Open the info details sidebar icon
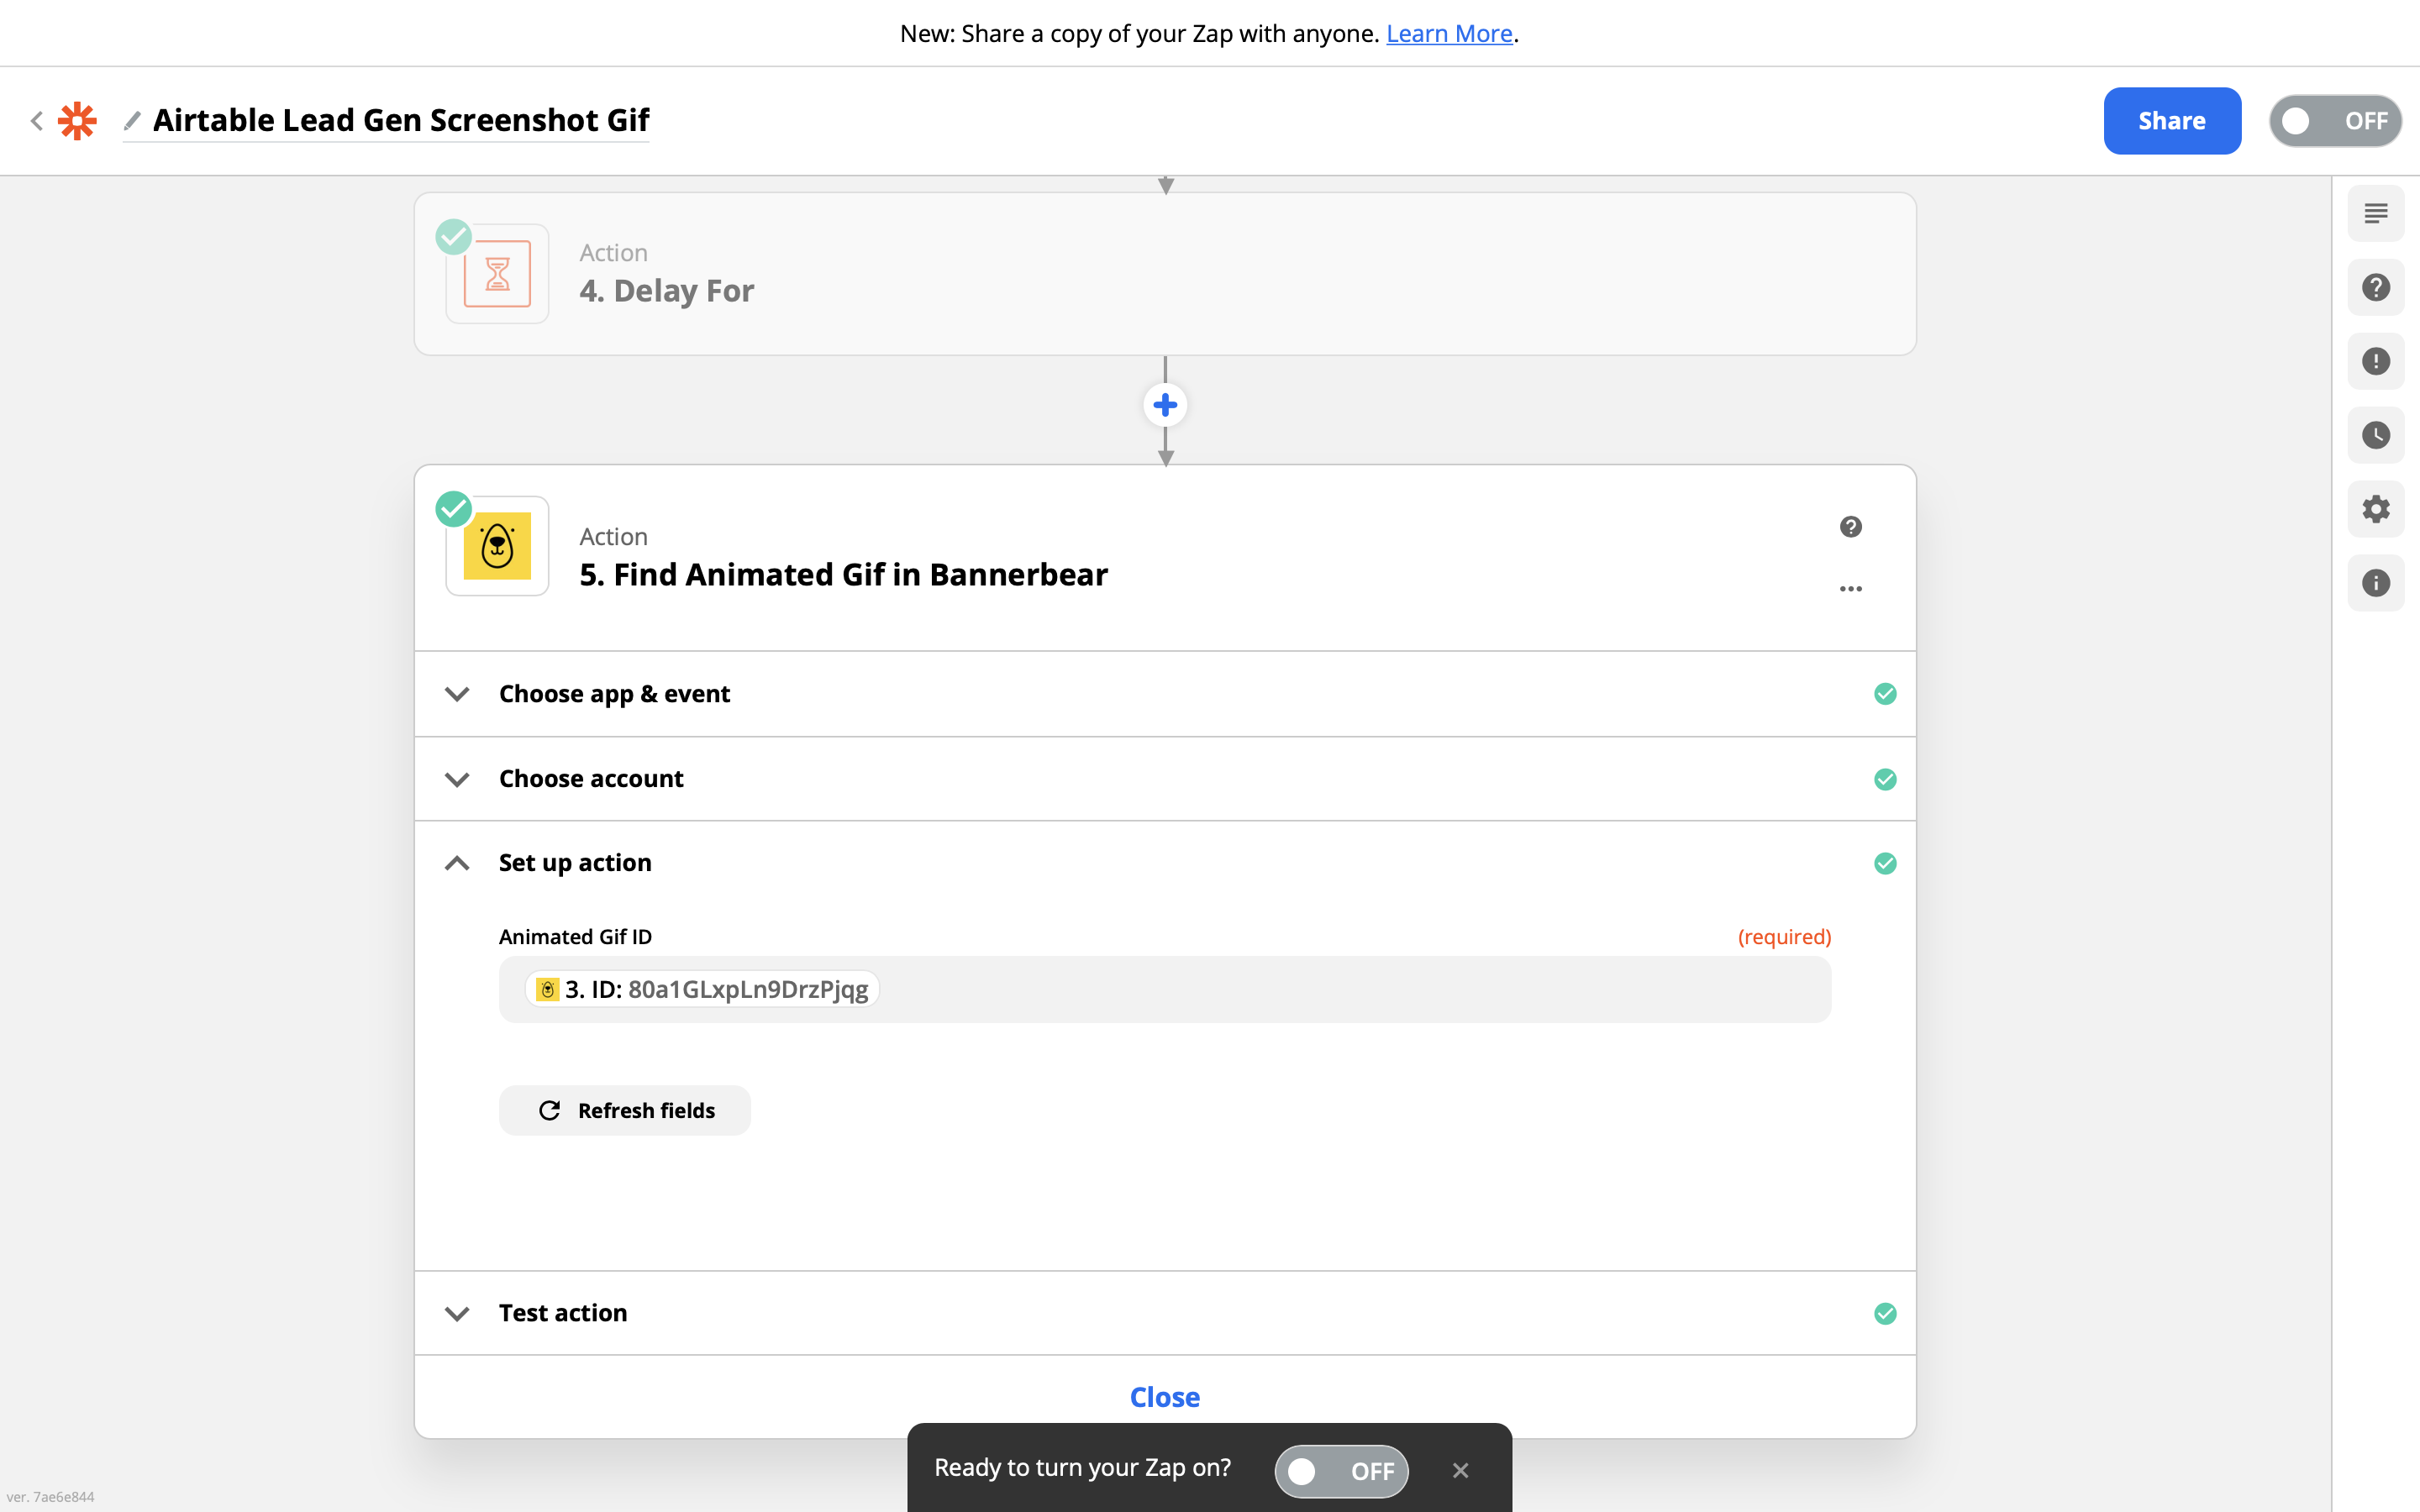The image size is (2420, 1512). (2375, 583)
